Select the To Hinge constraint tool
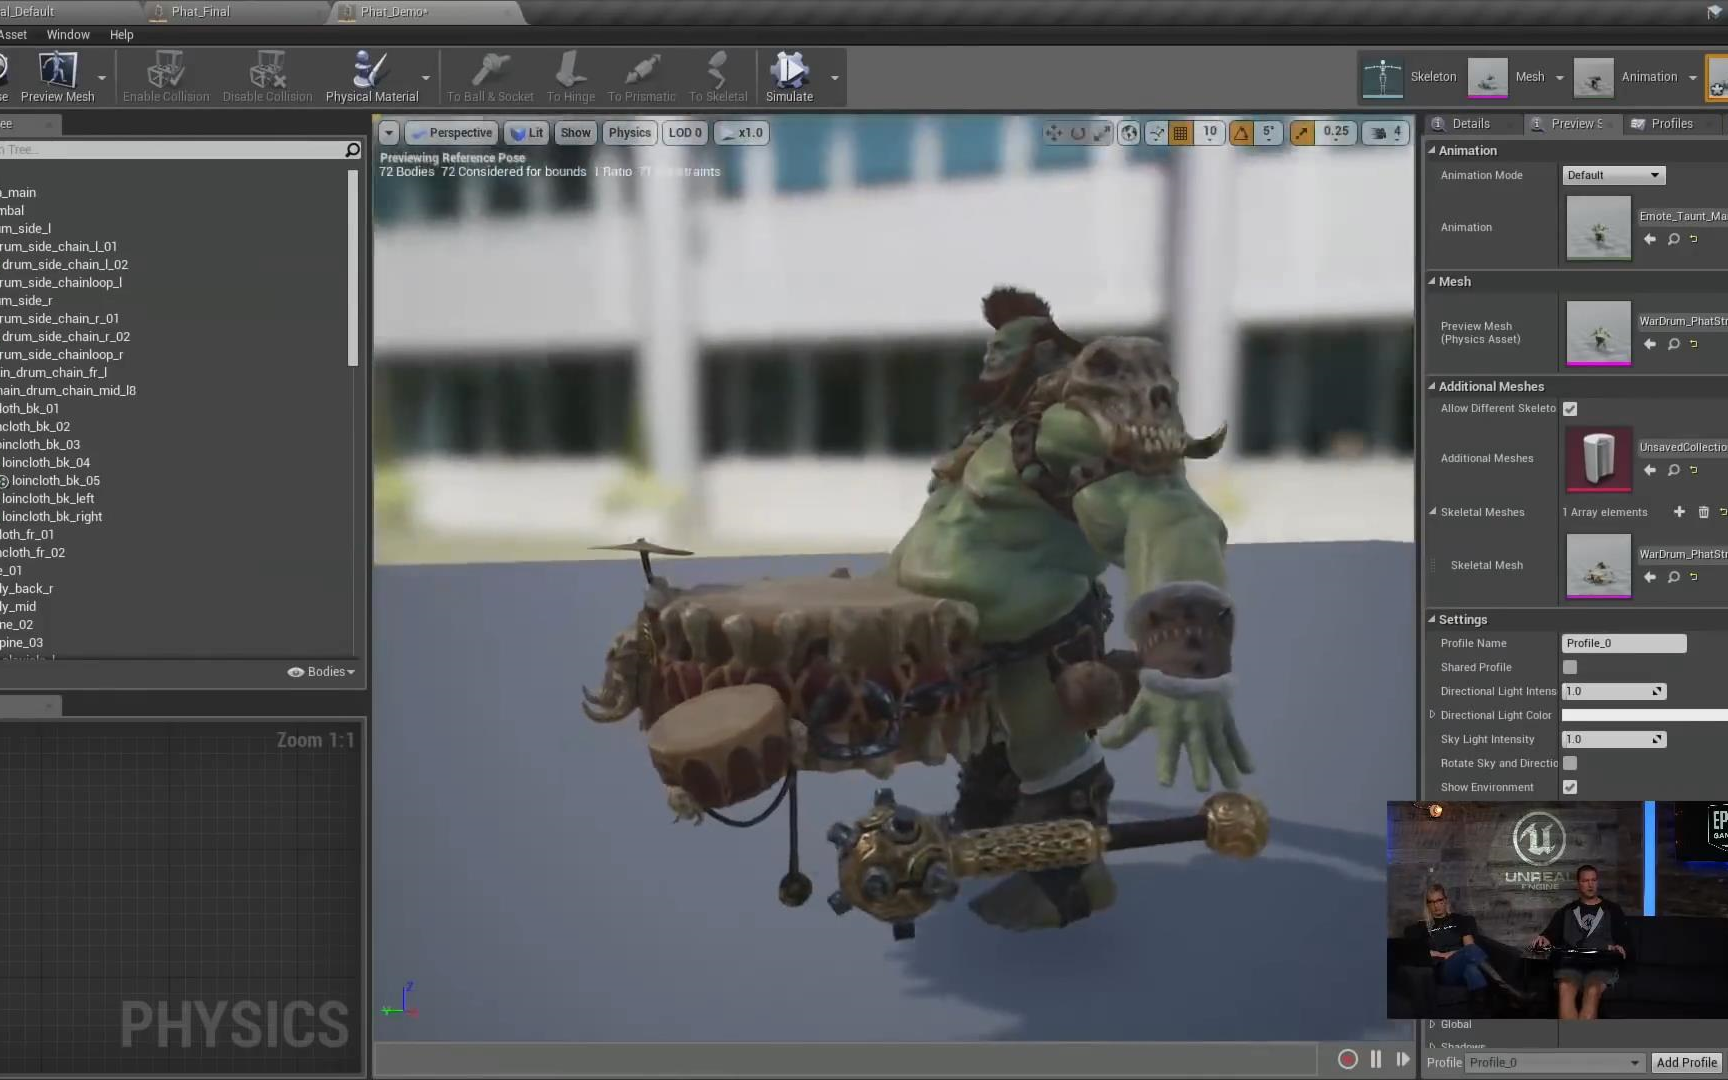This screenshot has height=1080, width=1728. pos(569,75)
